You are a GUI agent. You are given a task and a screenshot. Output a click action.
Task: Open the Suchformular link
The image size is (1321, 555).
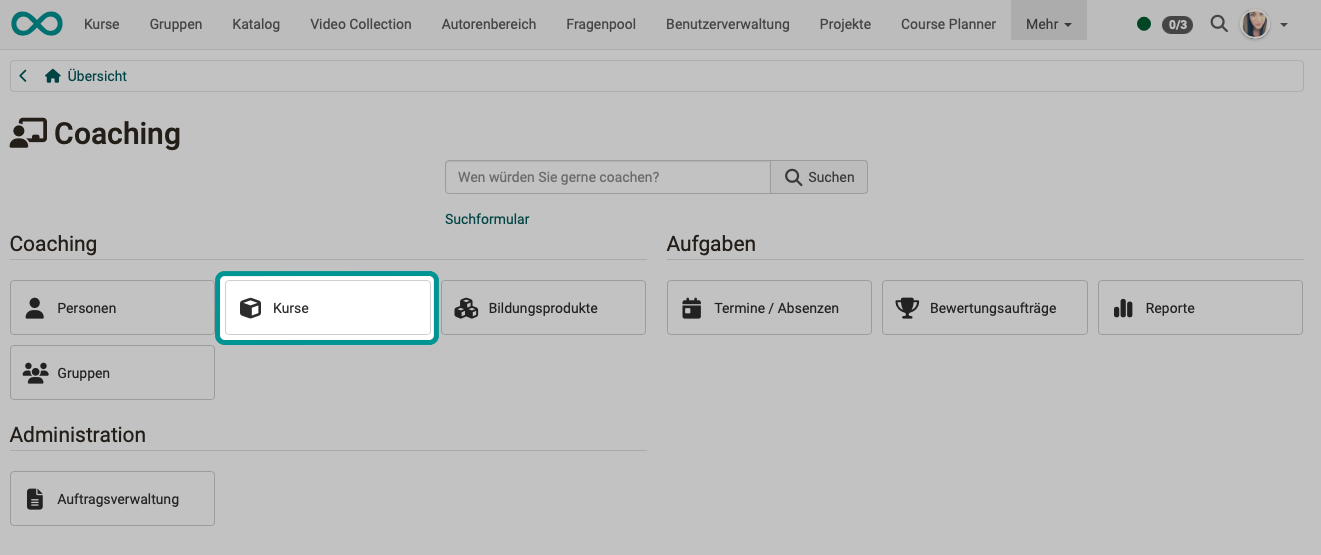(x=487, y=219)
